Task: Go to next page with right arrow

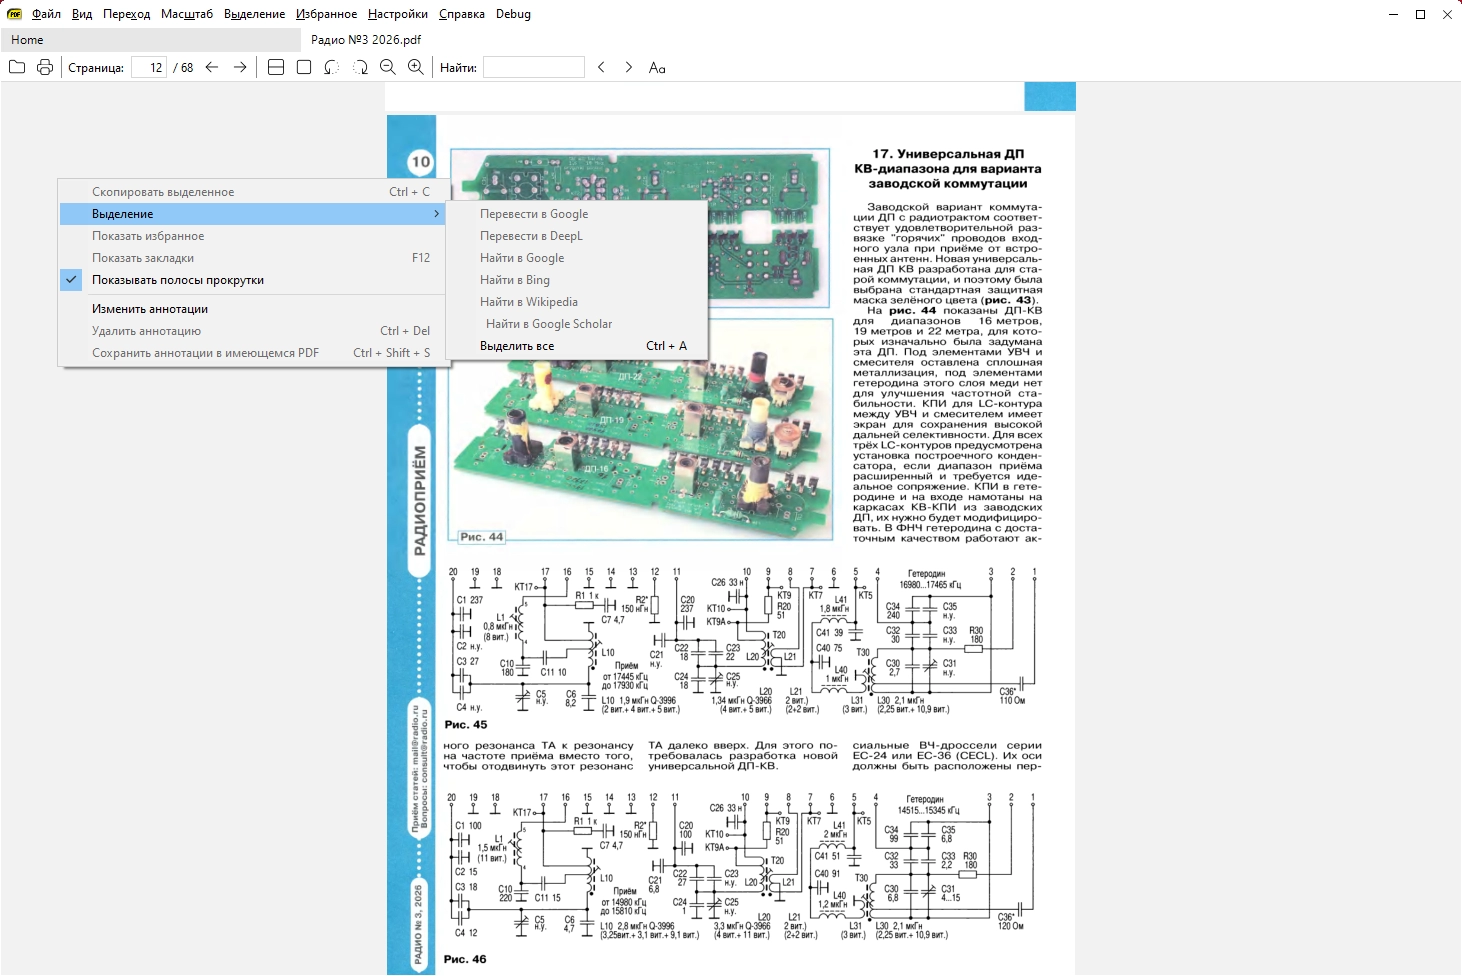Action: (x=240, y=67)
